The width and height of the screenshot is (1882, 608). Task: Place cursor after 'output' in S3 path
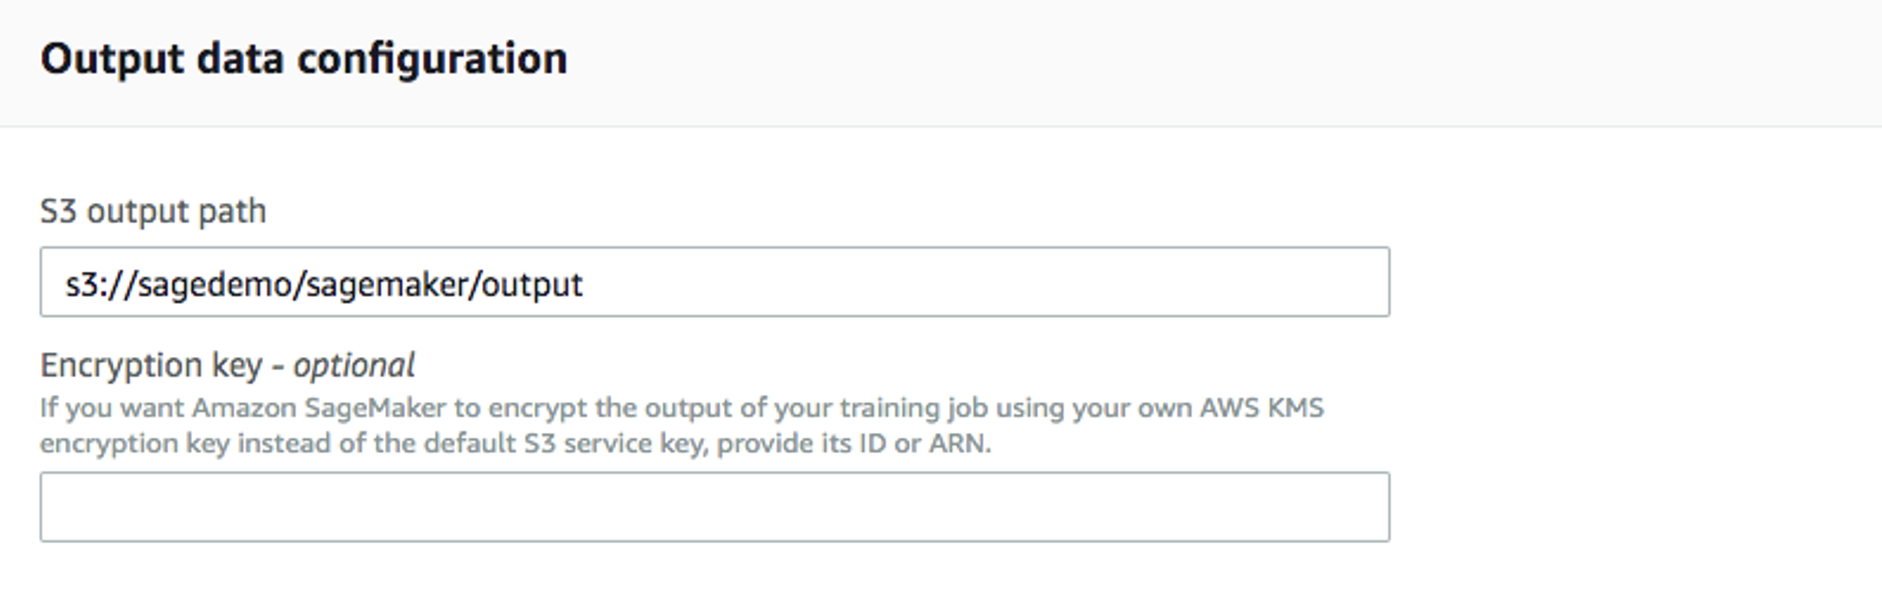point(590,283)
